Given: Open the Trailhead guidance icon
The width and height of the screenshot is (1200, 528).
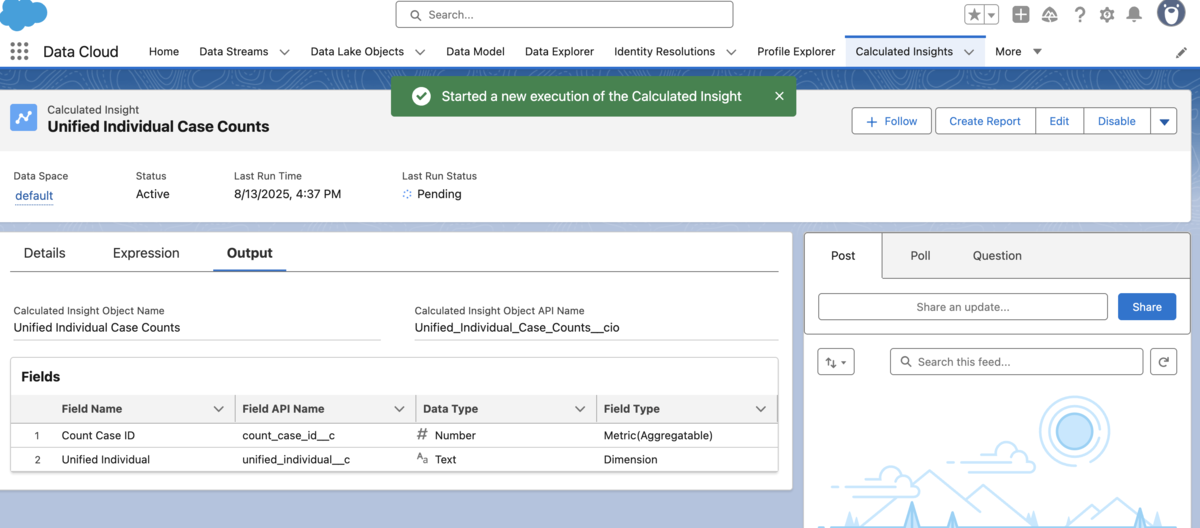Looking at the screenshot, I should [x=1049, y=15].
